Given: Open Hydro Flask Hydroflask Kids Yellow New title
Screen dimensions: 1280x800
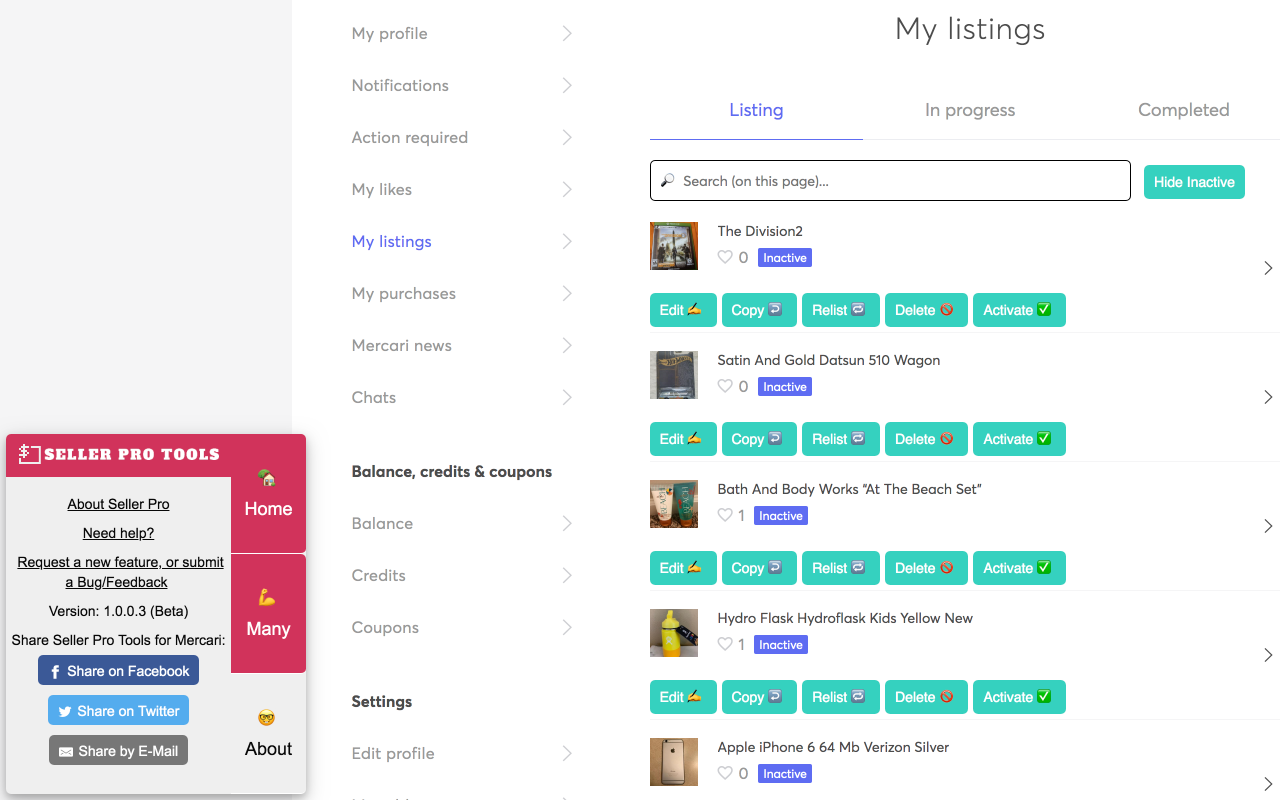Looking at the screenshot, I should point(845,618).
